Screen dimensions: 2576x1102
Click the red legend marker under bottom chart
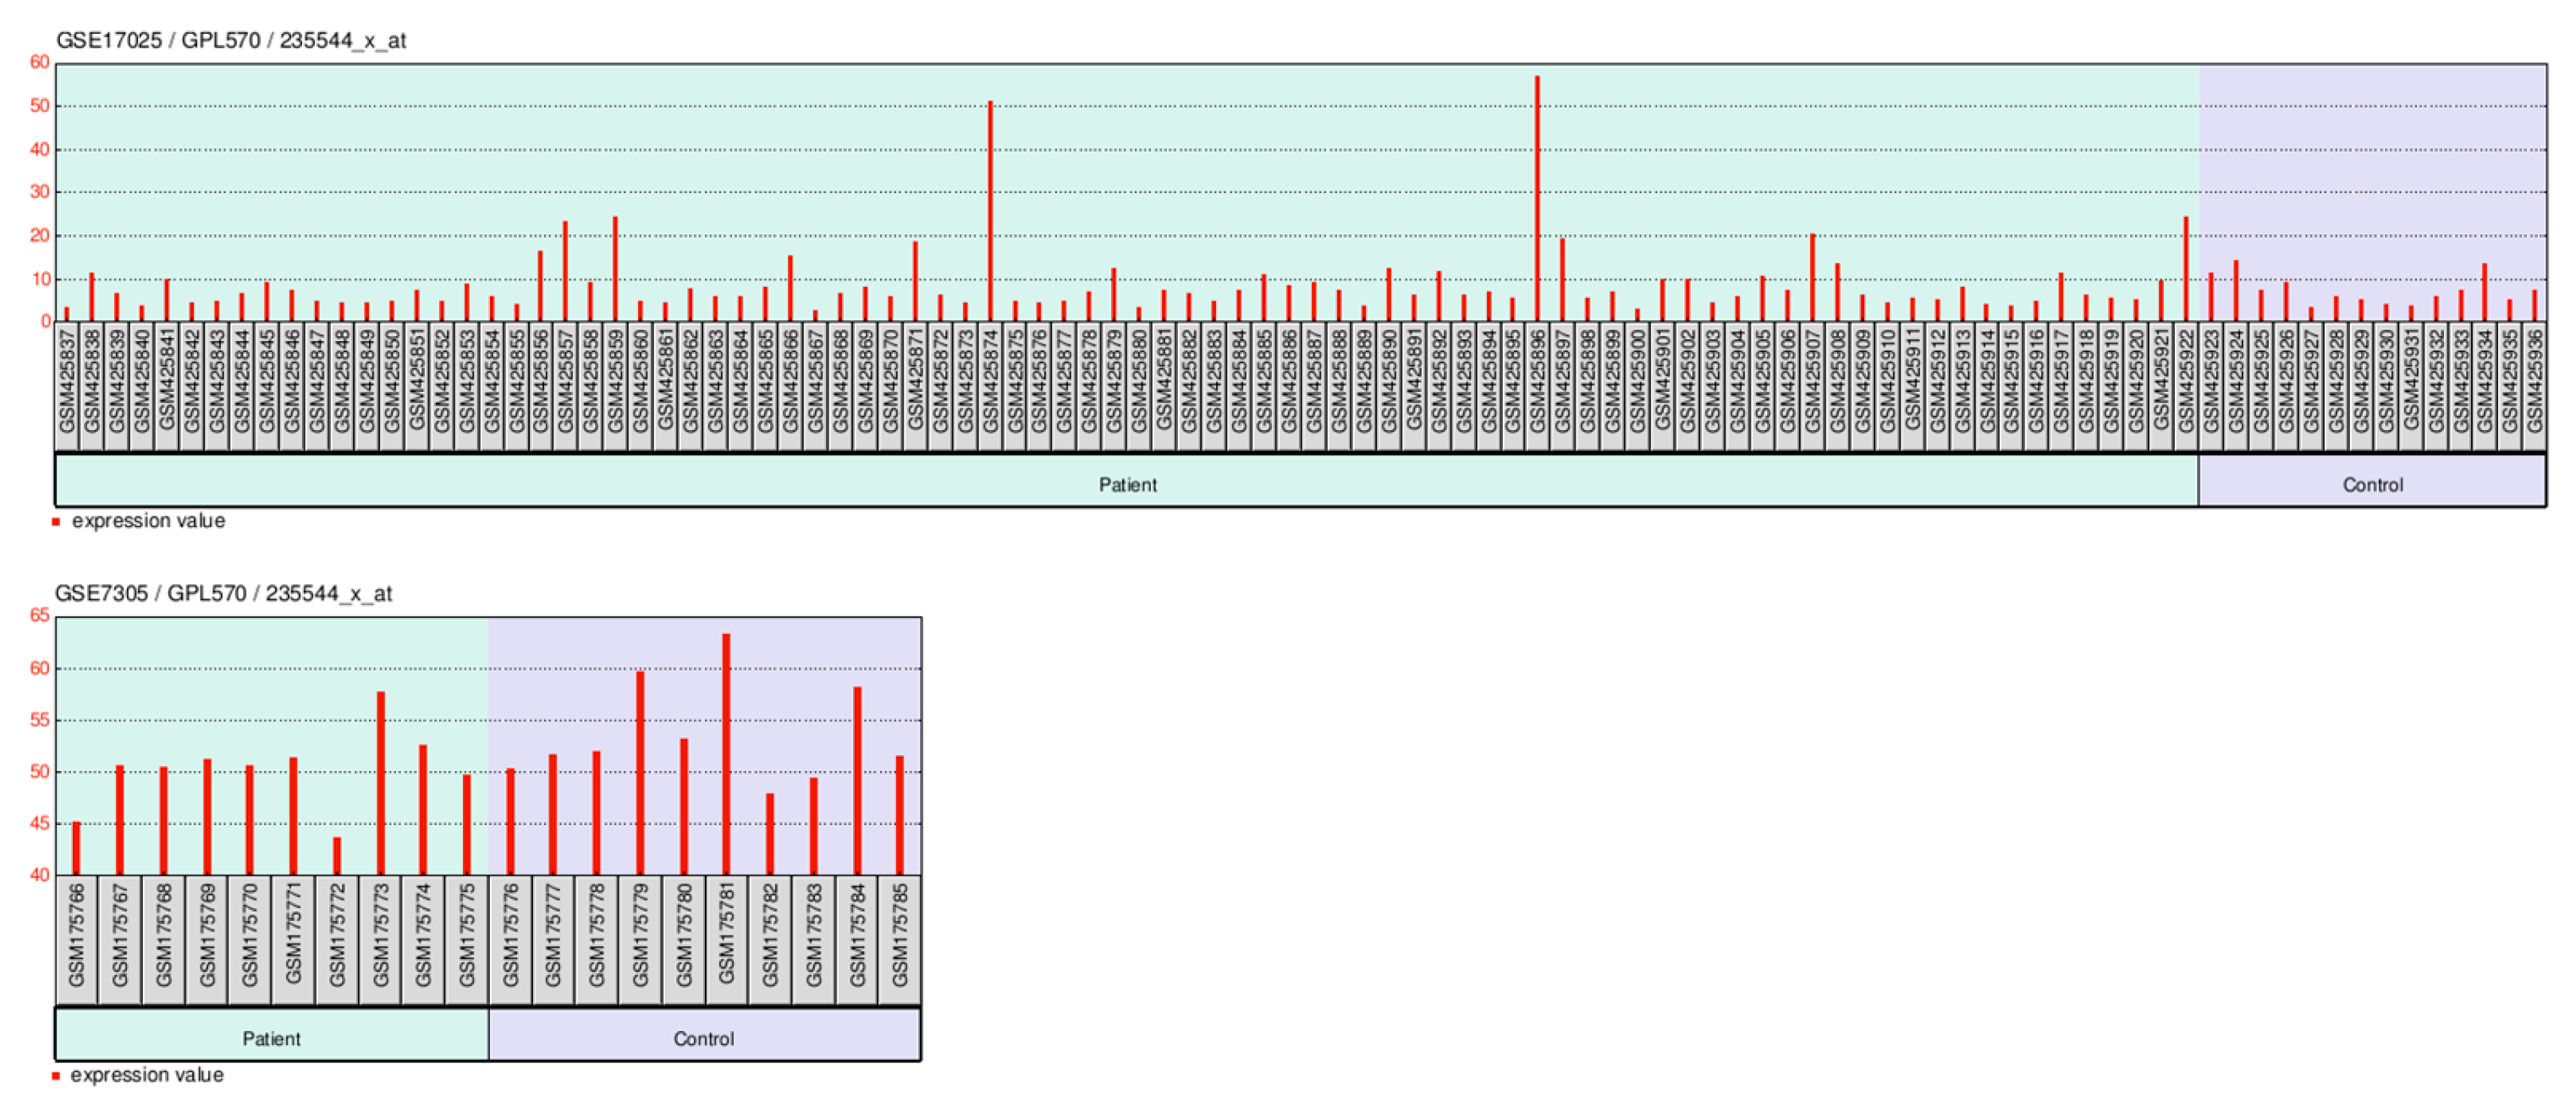(56, 1075)
